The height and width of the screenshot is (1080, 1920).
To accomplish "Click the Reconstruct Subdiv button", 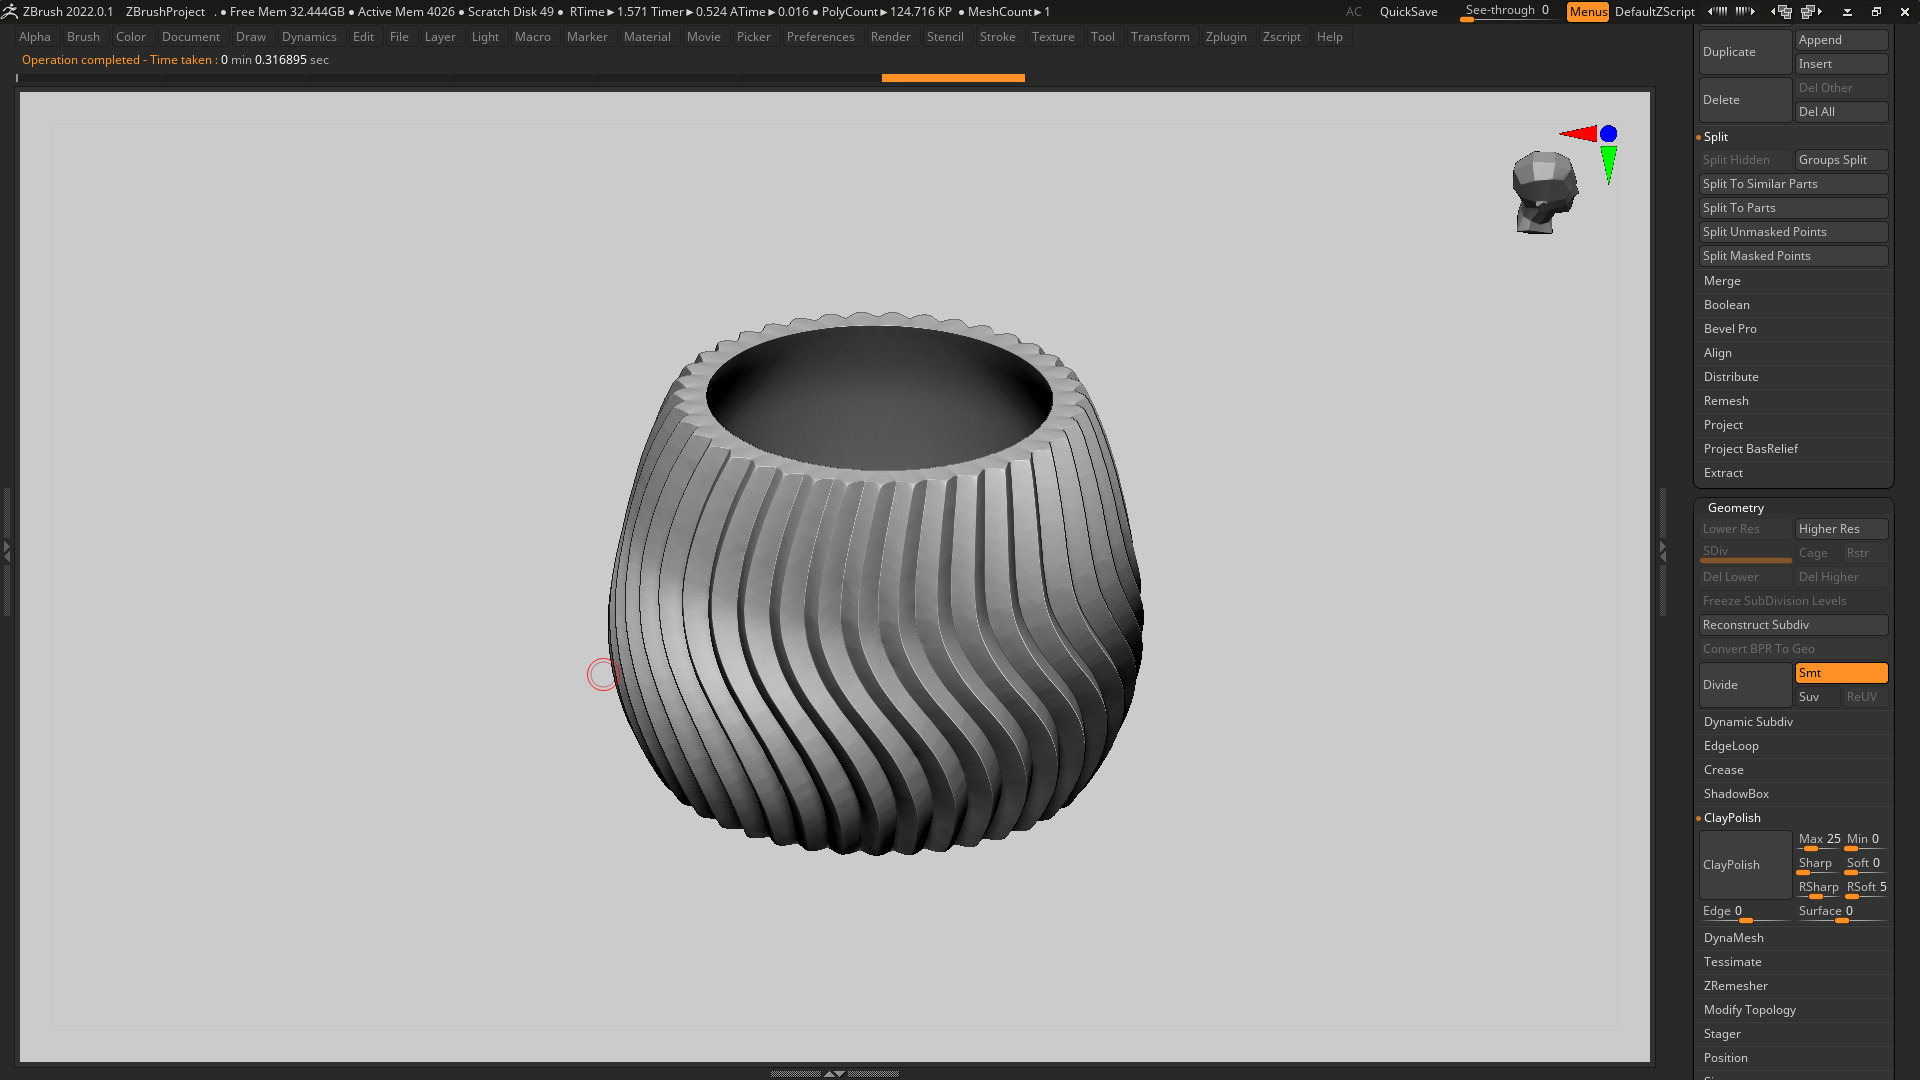I will (x=1793, y=625).
